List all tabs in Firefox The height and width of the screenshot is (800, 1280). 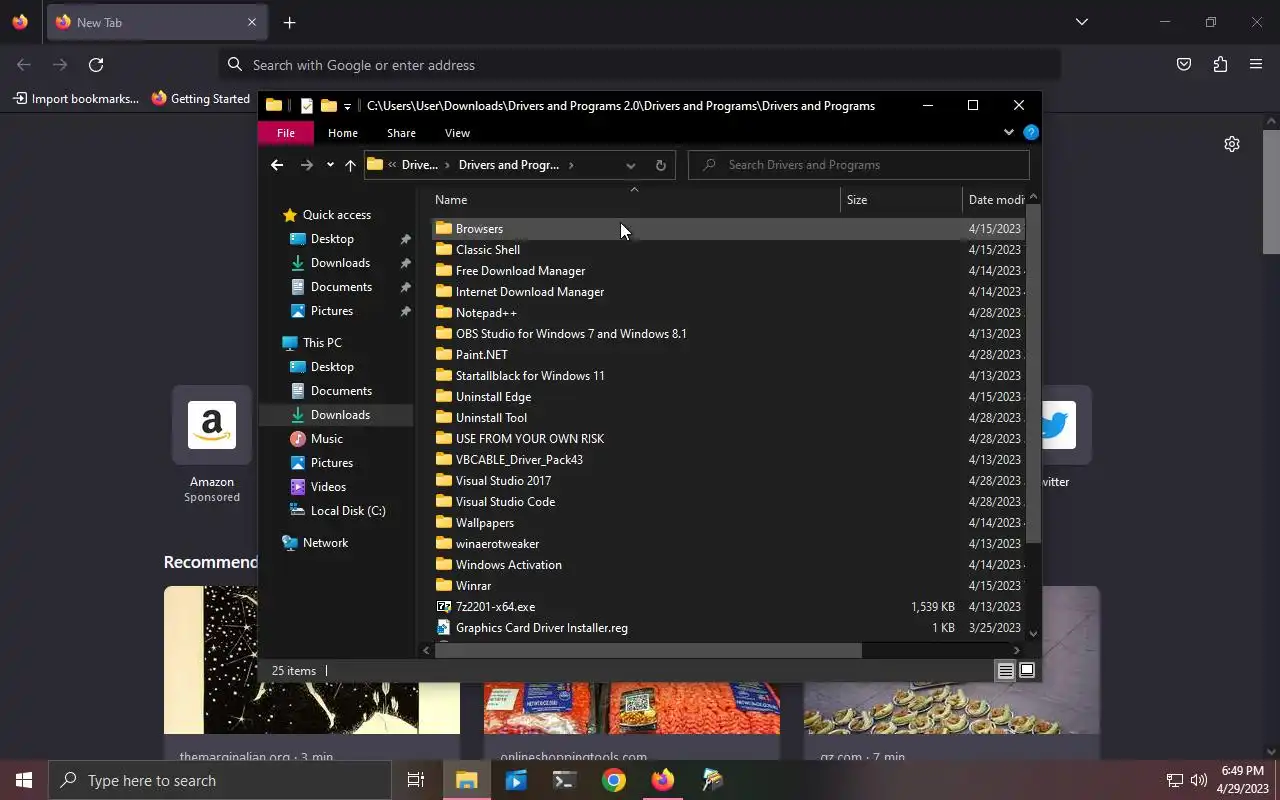(x=1081, y=22)
